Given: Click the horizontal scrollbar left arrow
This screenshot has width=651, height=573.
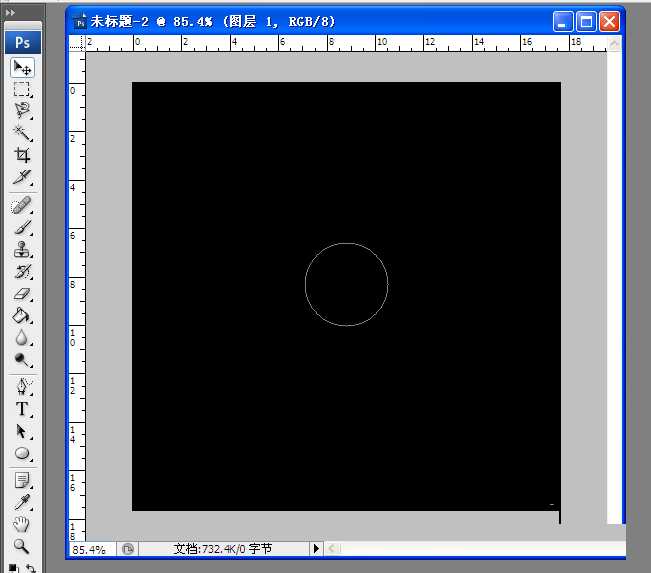Looking at the screenshot, I should coord(333,549).
